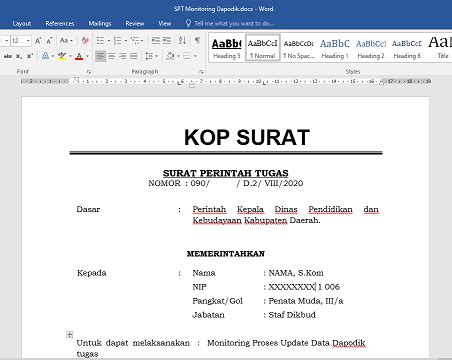Click the SURAT PERINTAH TUGAS title
This screenshot has height=360, width=452.
226,173
